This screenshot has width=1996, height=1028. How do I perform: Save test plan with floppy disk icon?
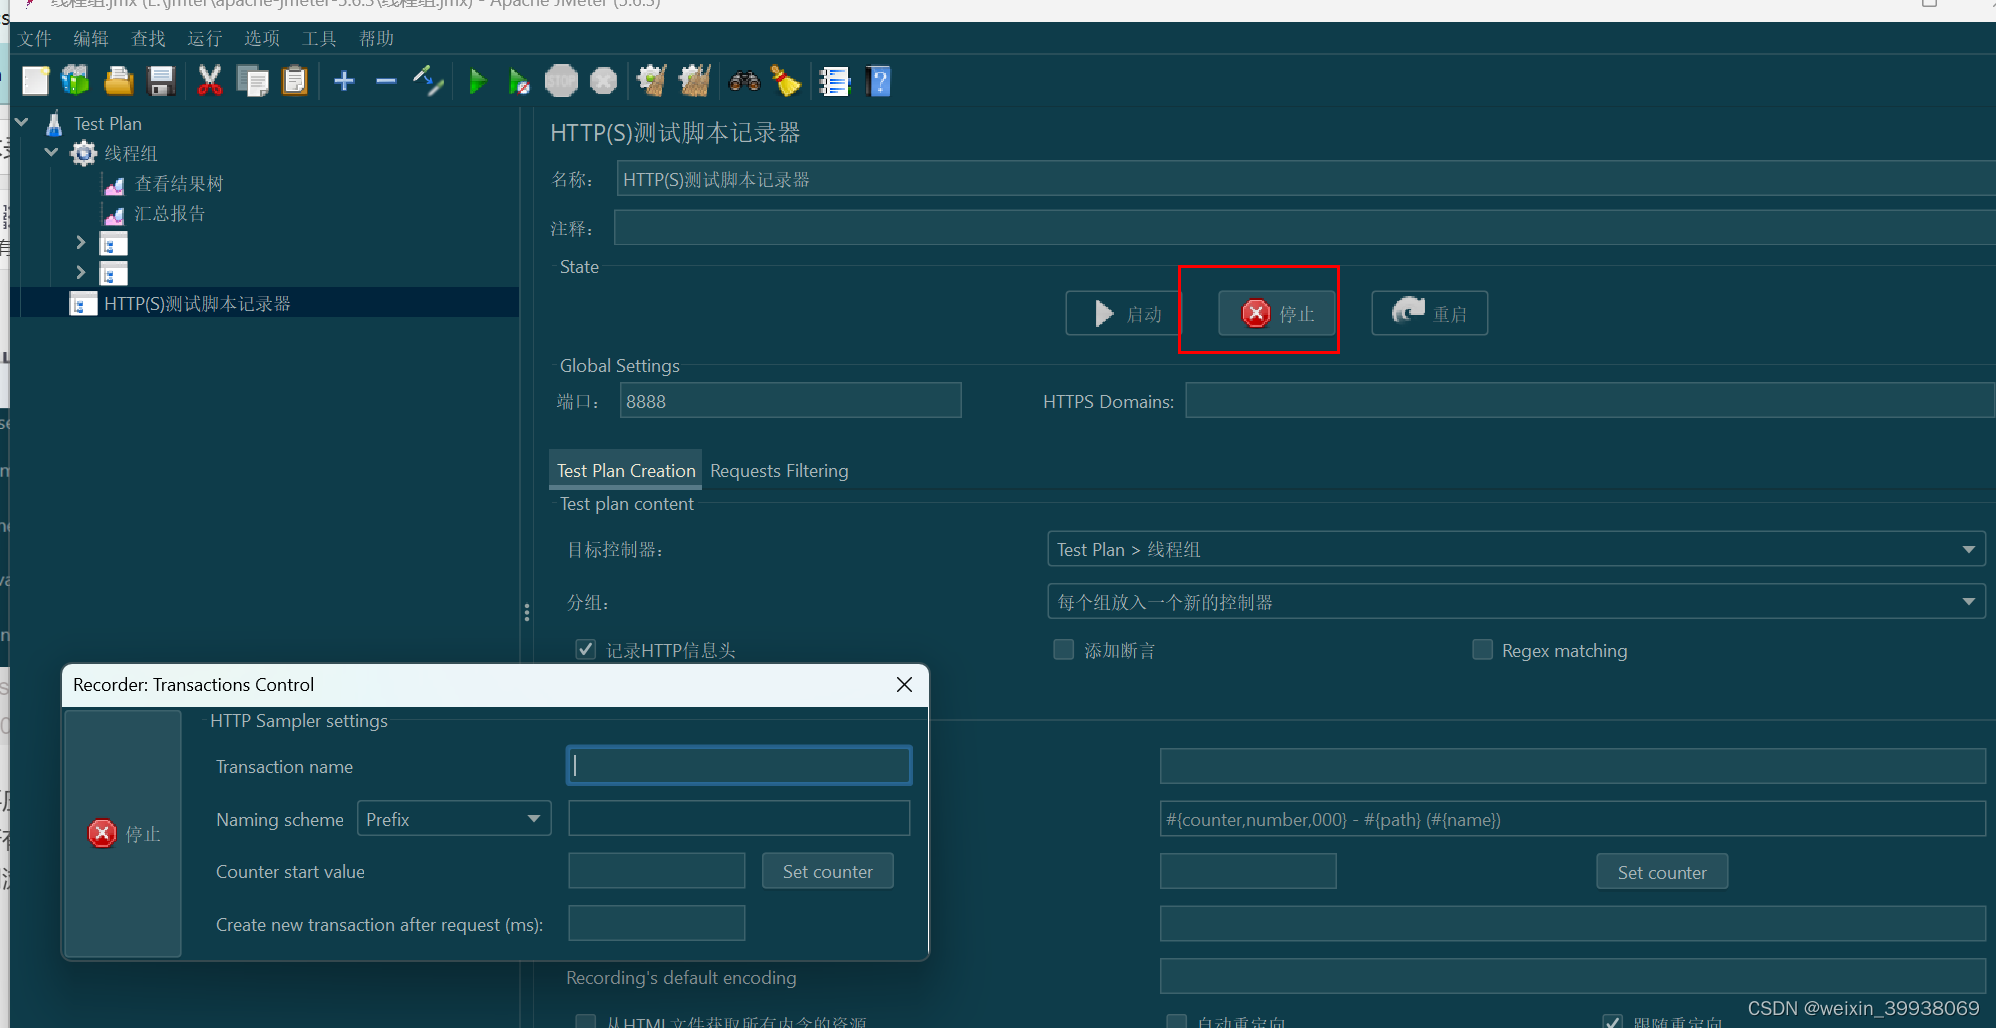[161, 81]
